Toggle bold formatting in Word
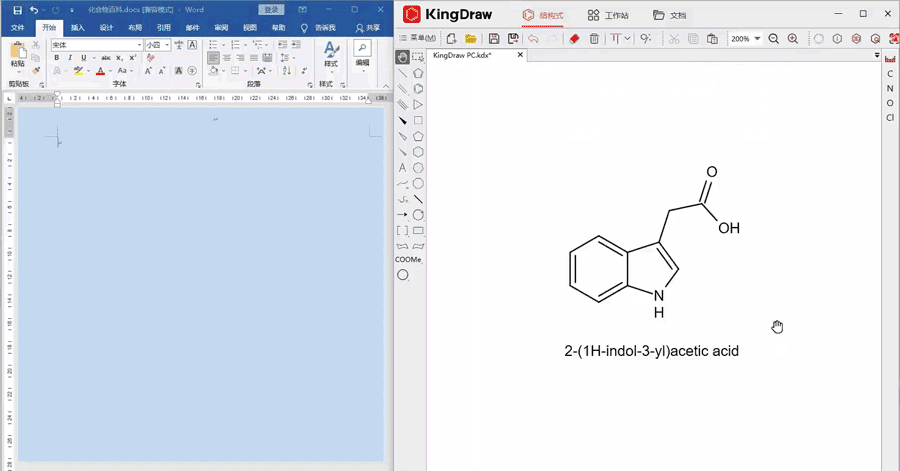900x471 pixels. [56, 57]
